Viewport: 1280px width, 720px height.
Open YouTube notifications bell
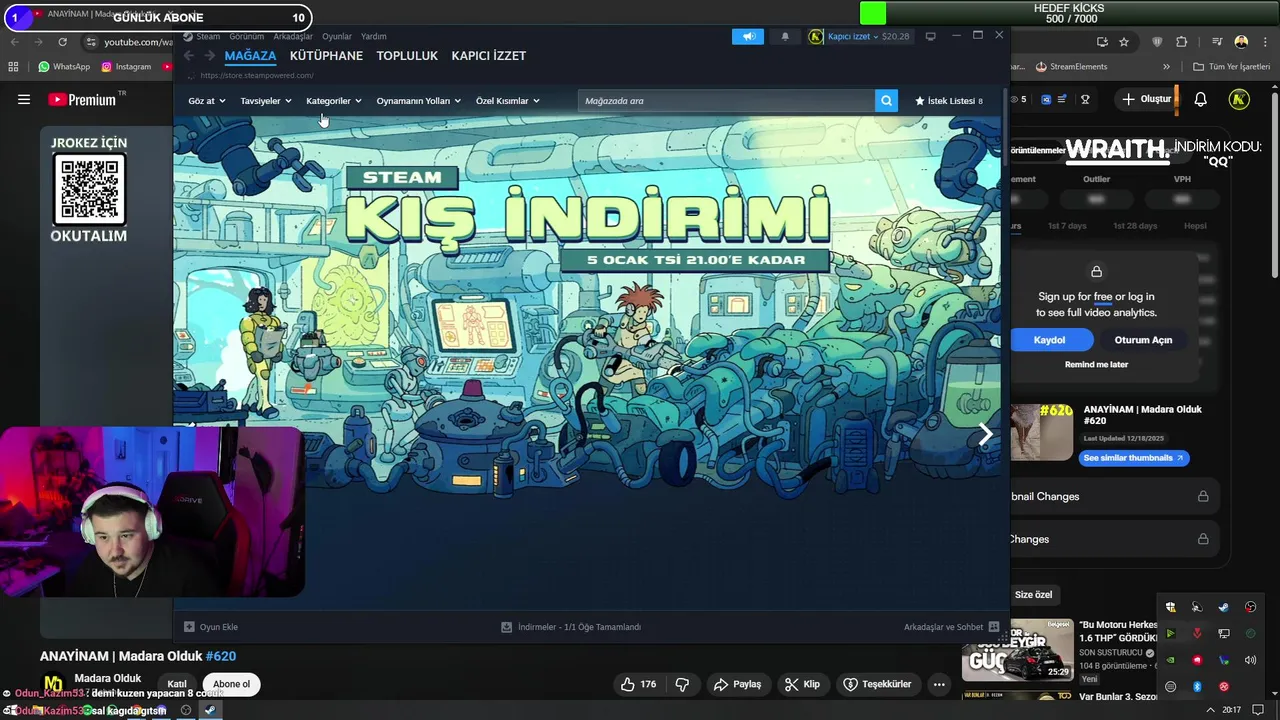pos(1201,99)
